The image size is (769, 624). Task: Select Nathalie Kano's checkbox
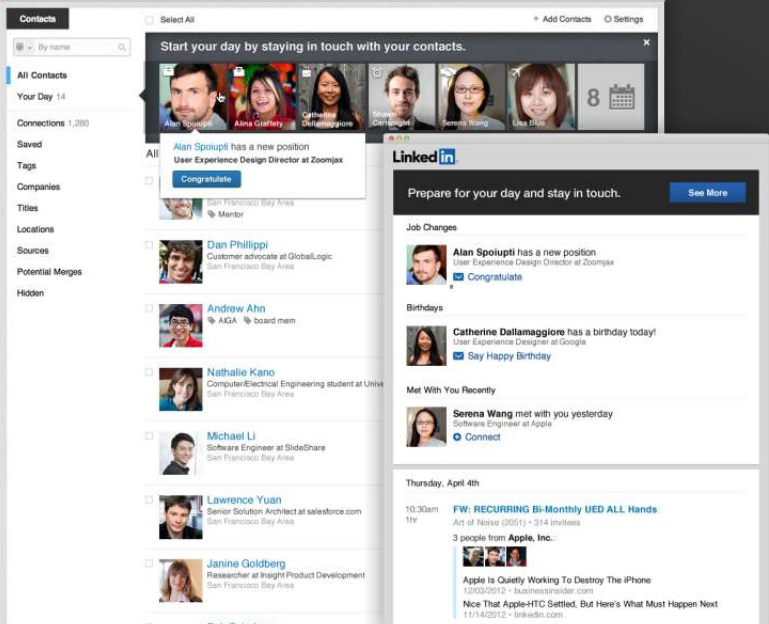149,372
